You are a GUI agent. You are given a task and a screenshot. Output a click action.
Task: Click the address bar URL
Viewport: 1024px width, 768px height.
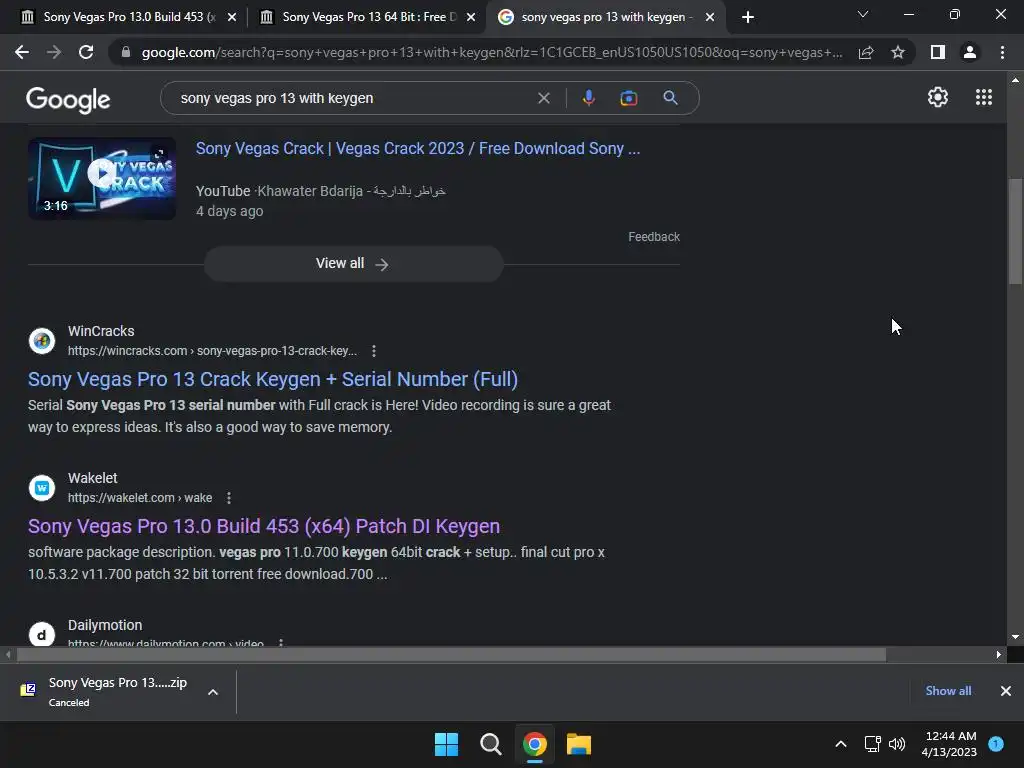492,52
